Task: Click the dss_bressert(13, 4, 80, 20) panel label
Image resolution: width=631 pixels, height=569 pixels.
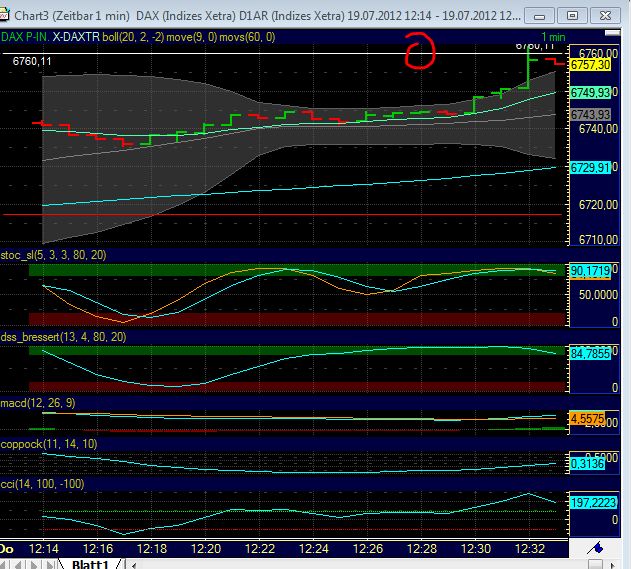Action: pyautogui.click(x=64, y=337)
